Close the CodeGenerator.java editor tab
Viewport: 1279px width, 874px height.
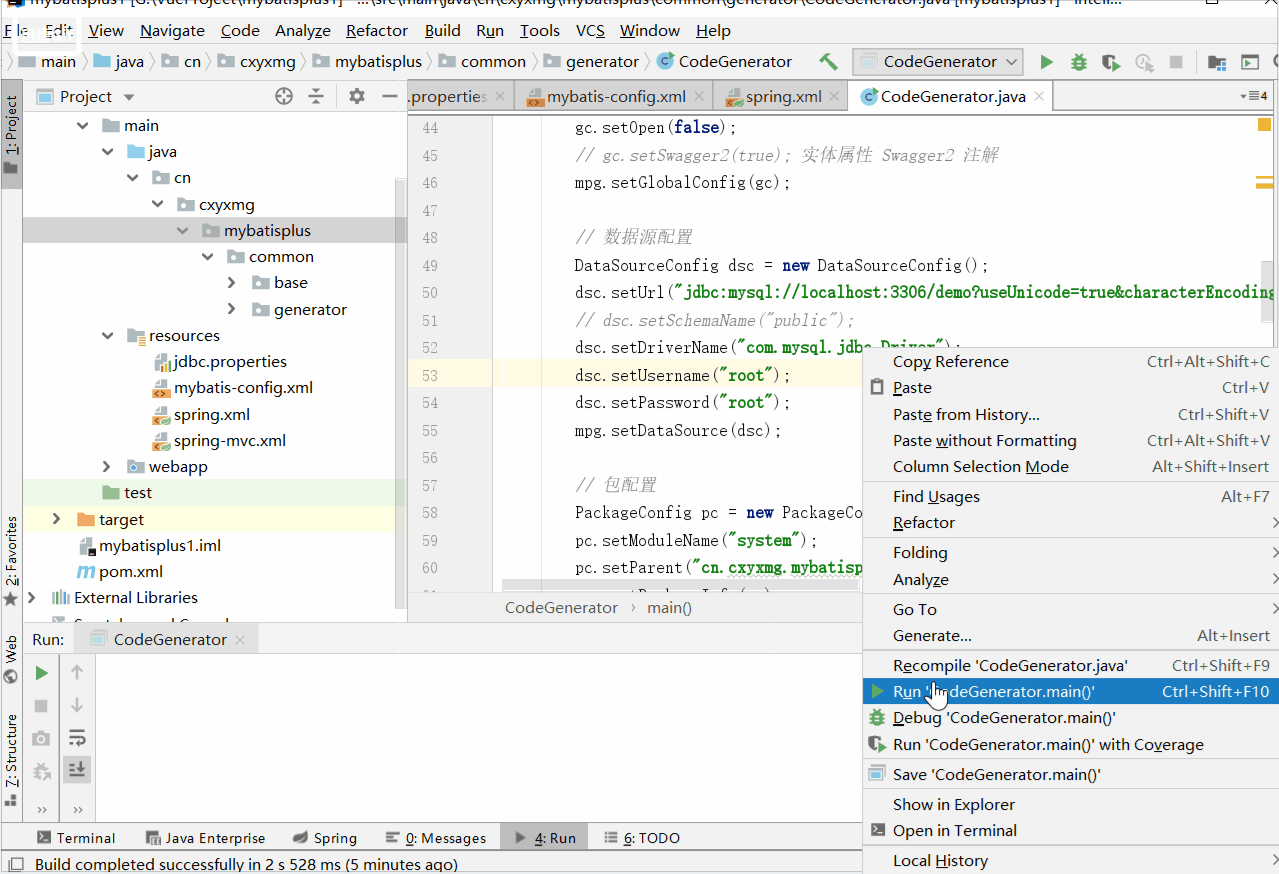coord(1039,96)
